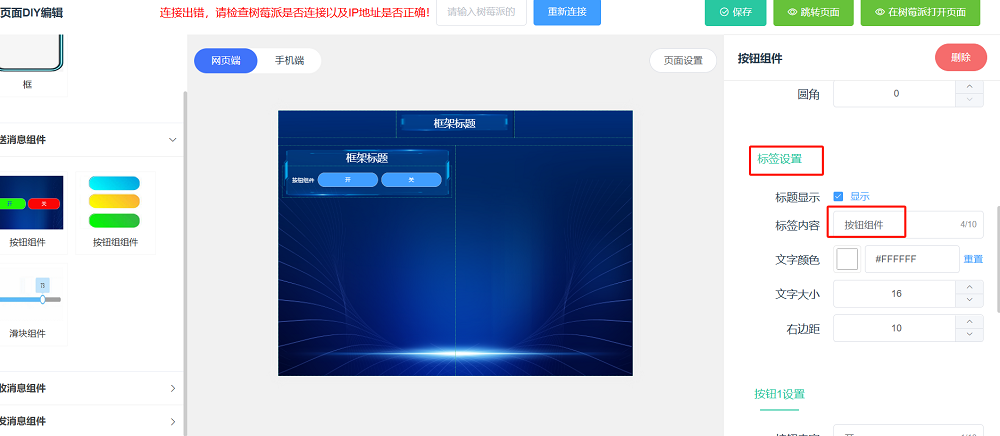
Task: Expand the second collapsed 消息组件 section
Action: 172,389
